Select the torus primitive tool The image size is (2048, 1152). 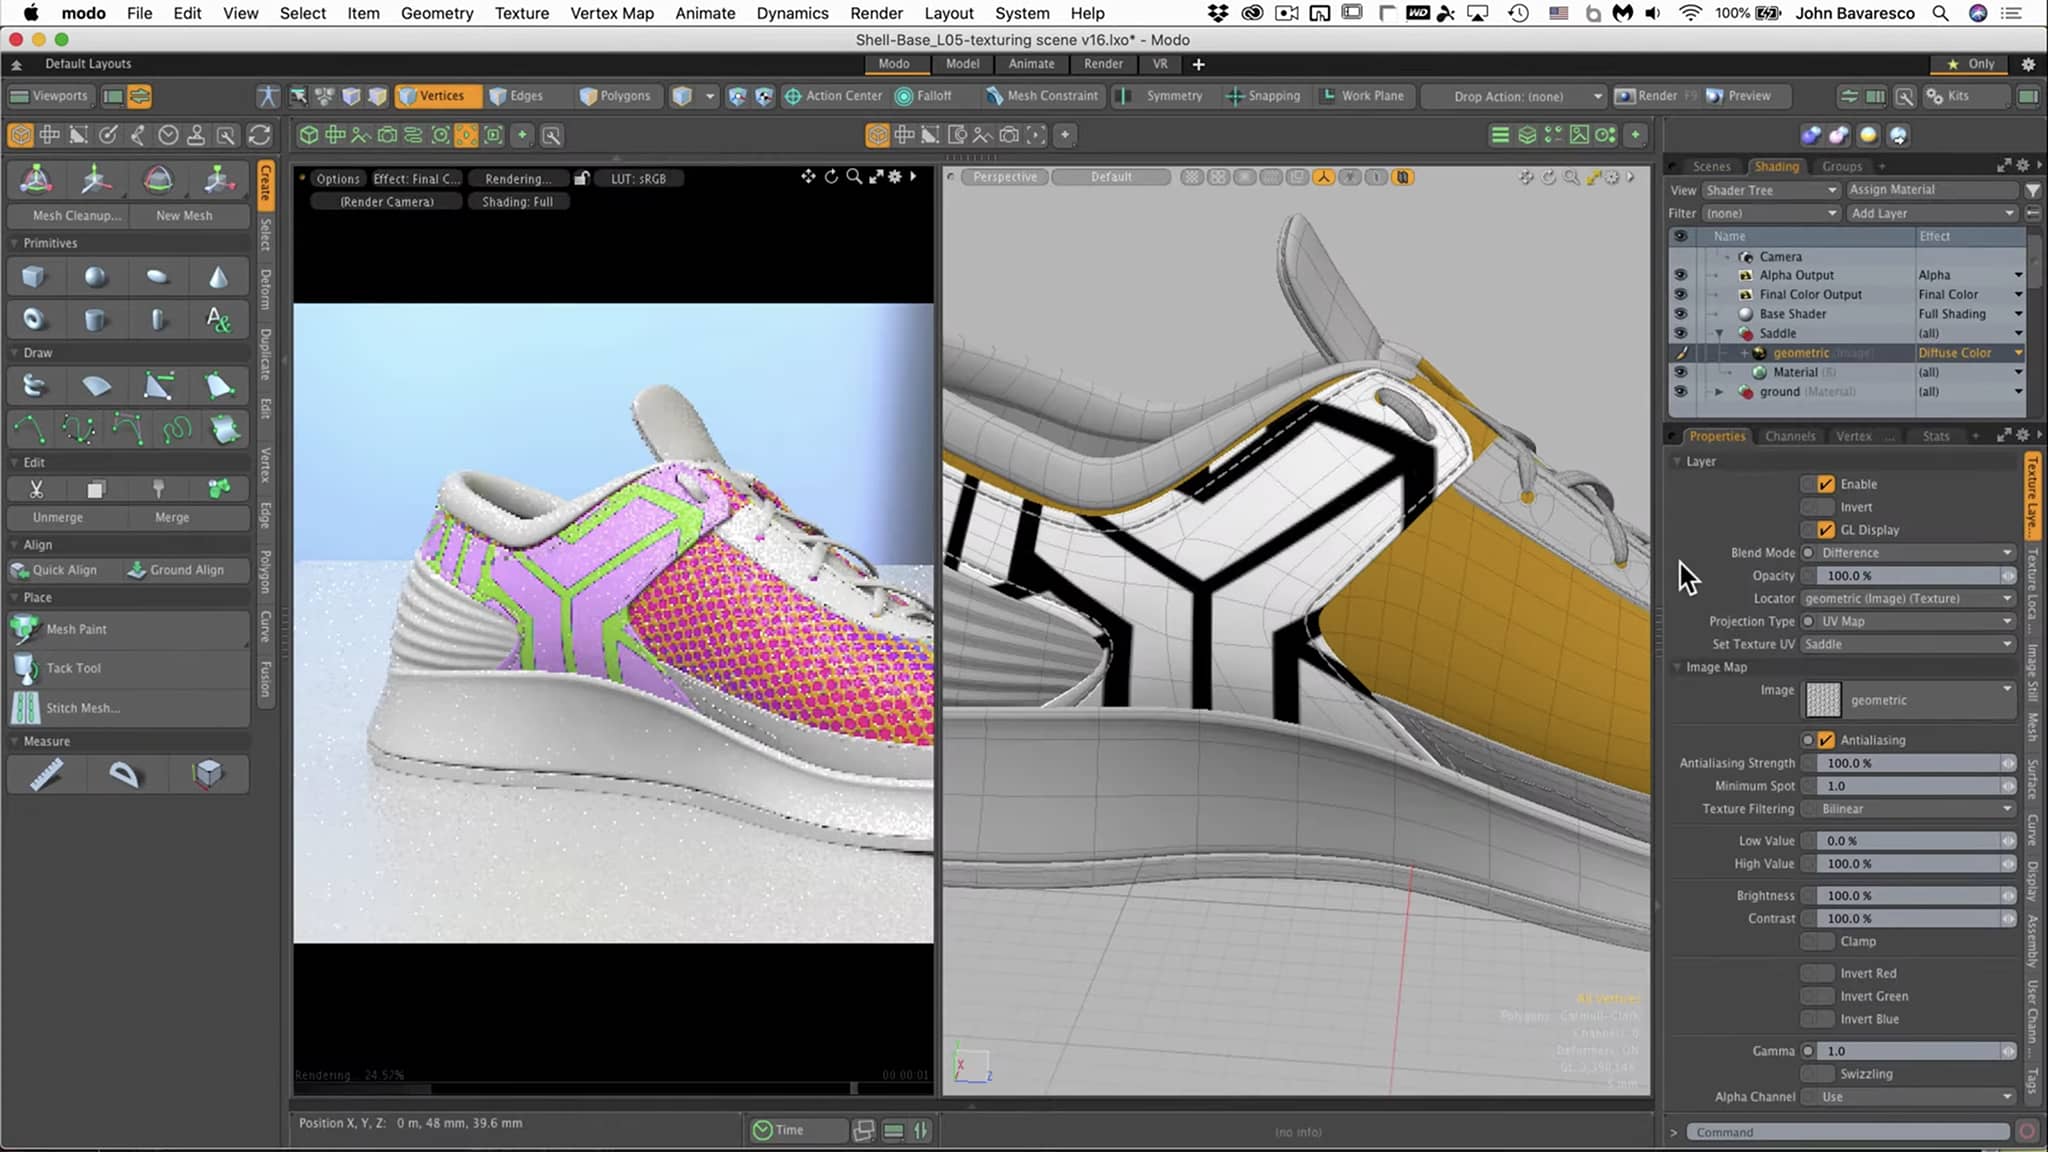click(34, 320)
